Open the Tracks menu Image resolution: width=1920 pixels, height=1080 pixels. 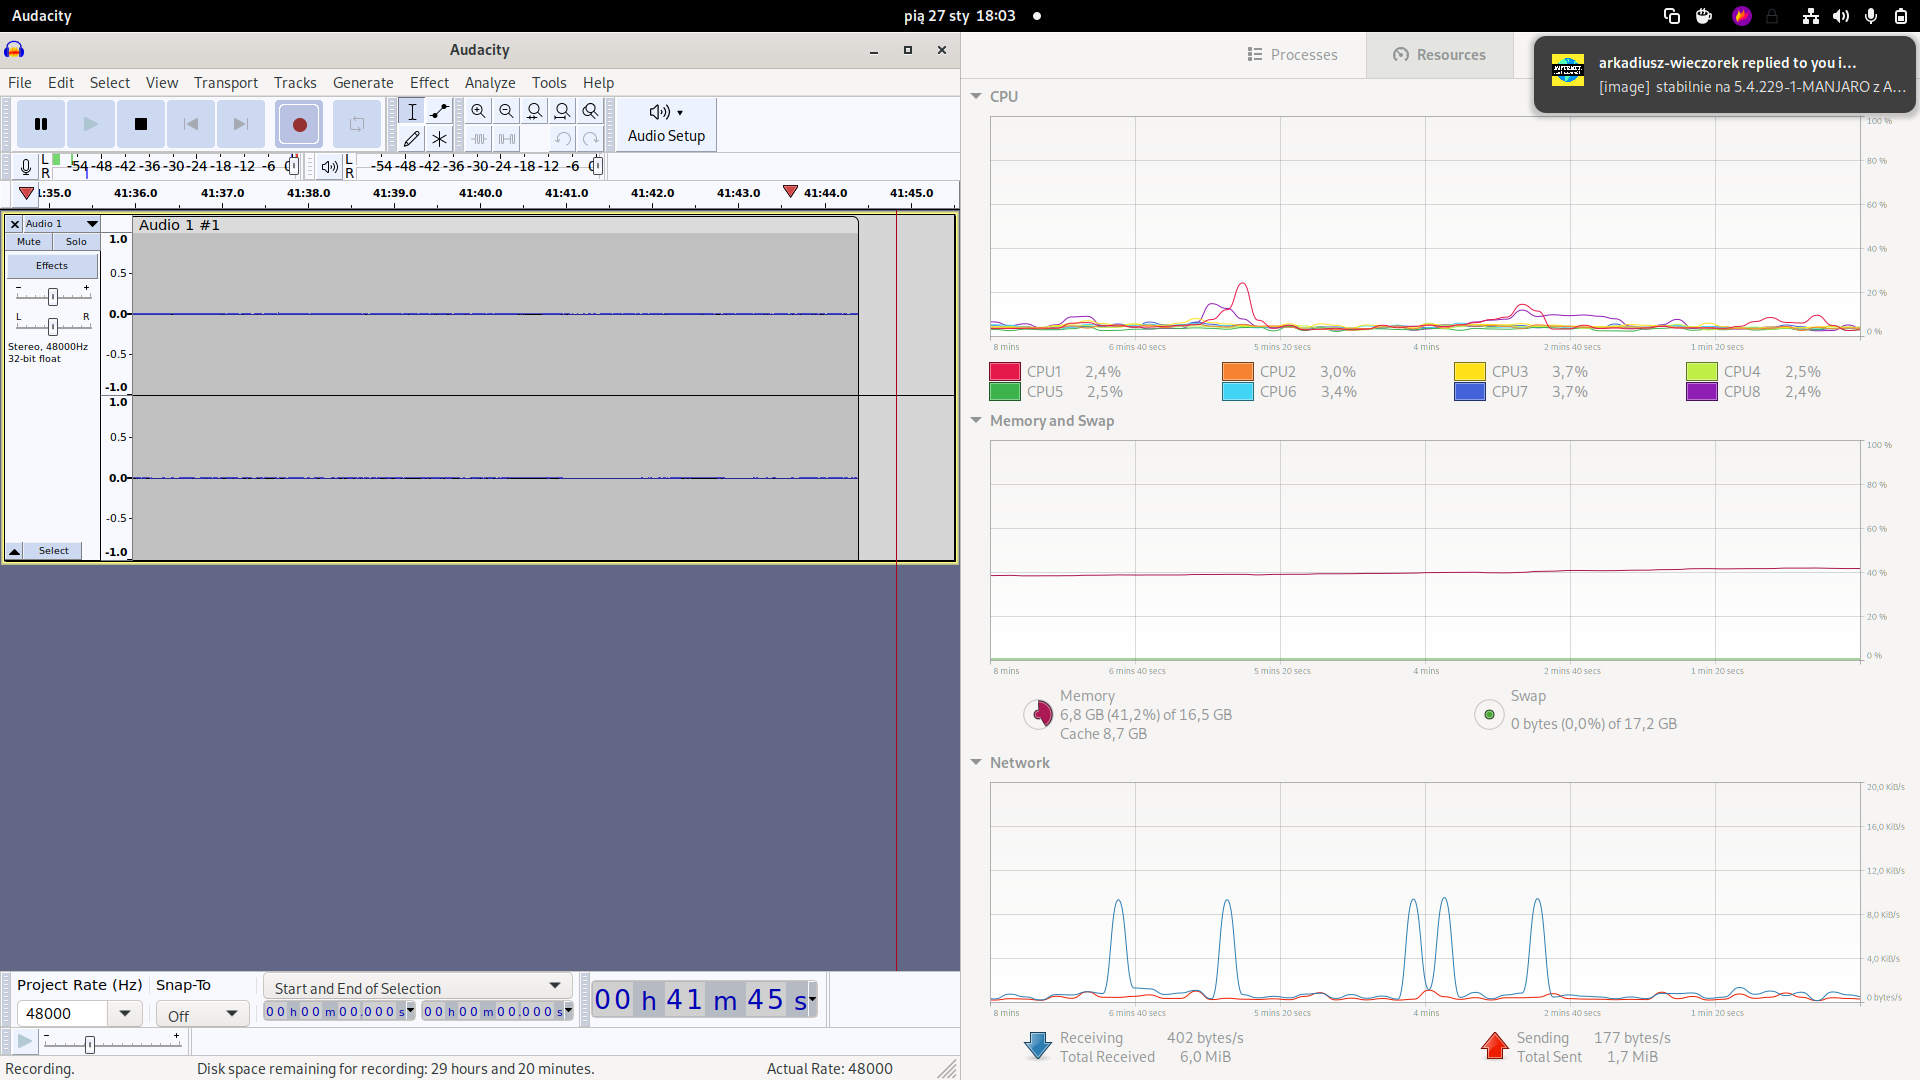(x=295, y=83)
